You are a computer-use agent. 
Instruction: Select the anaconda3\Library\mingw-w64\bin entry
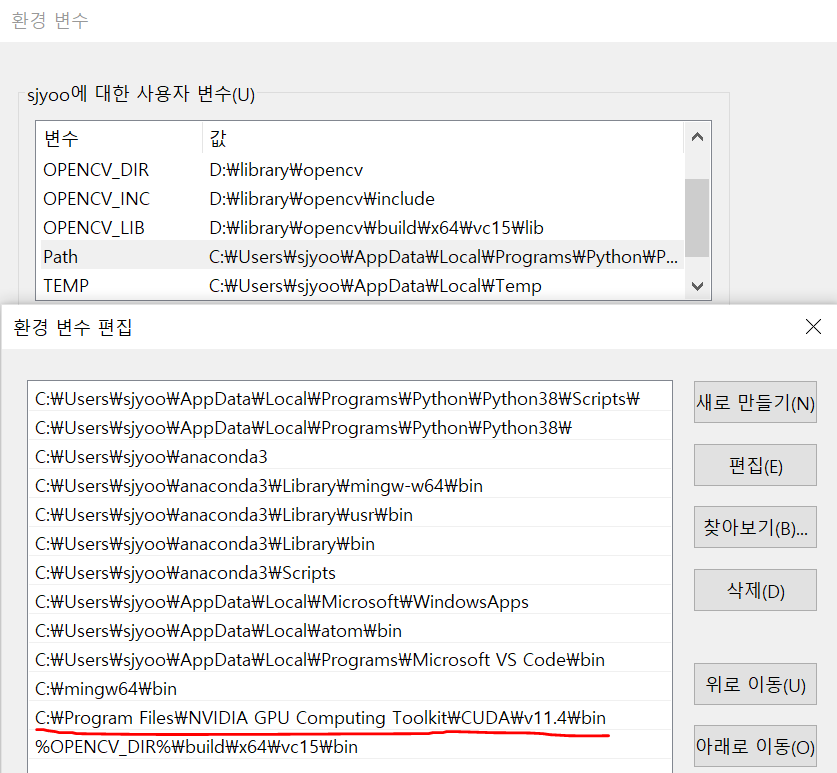[350, 486]
